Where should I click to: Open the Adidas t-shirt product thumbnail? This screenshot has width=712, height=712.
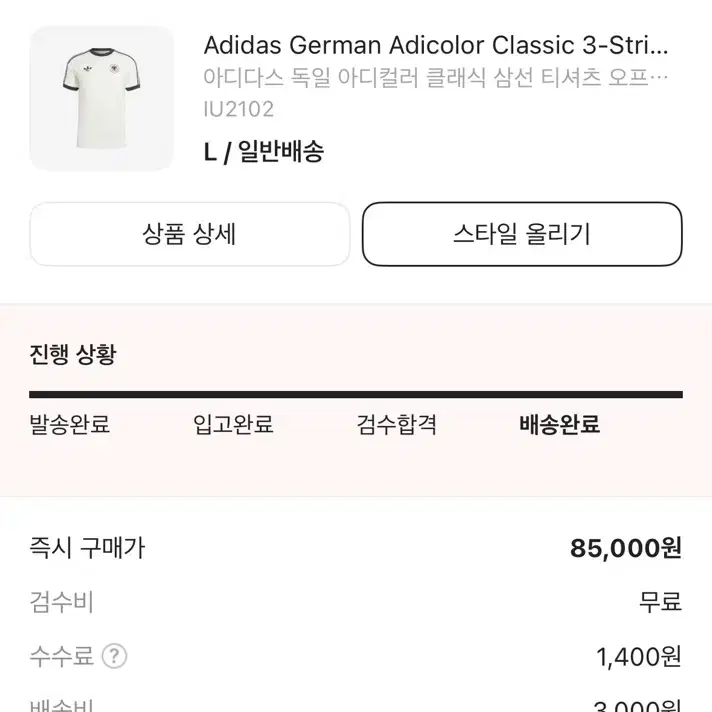pyautogui.click(x=102, y=98)
